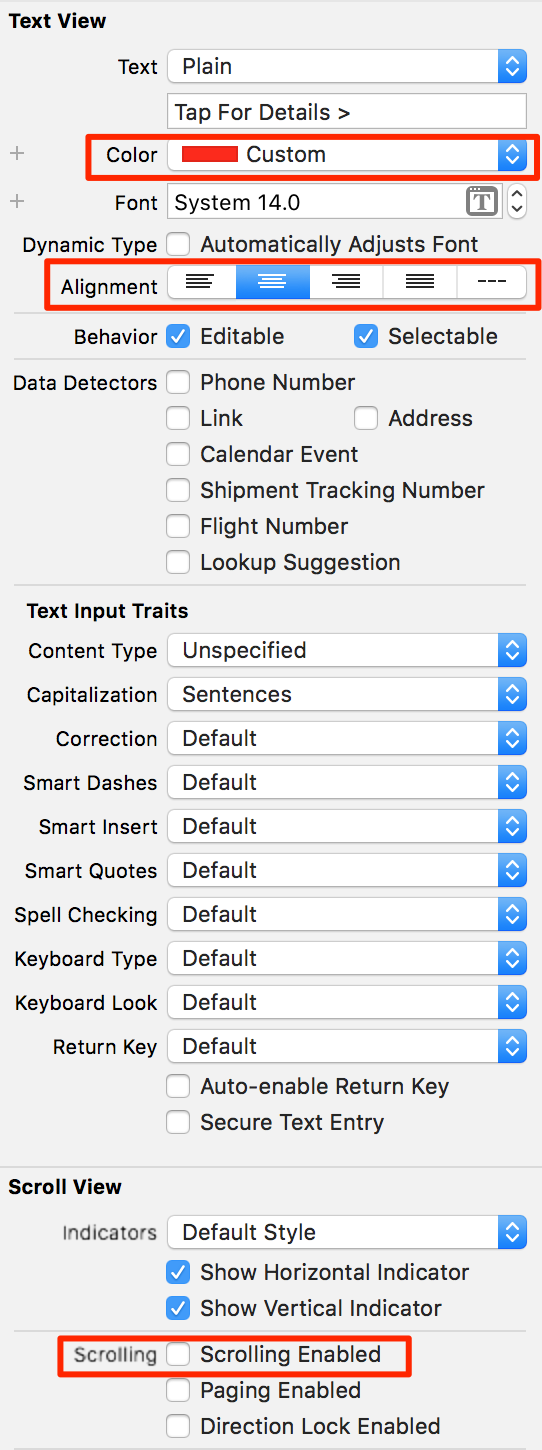Enable the Phone Number data detector

coord(178,382)
